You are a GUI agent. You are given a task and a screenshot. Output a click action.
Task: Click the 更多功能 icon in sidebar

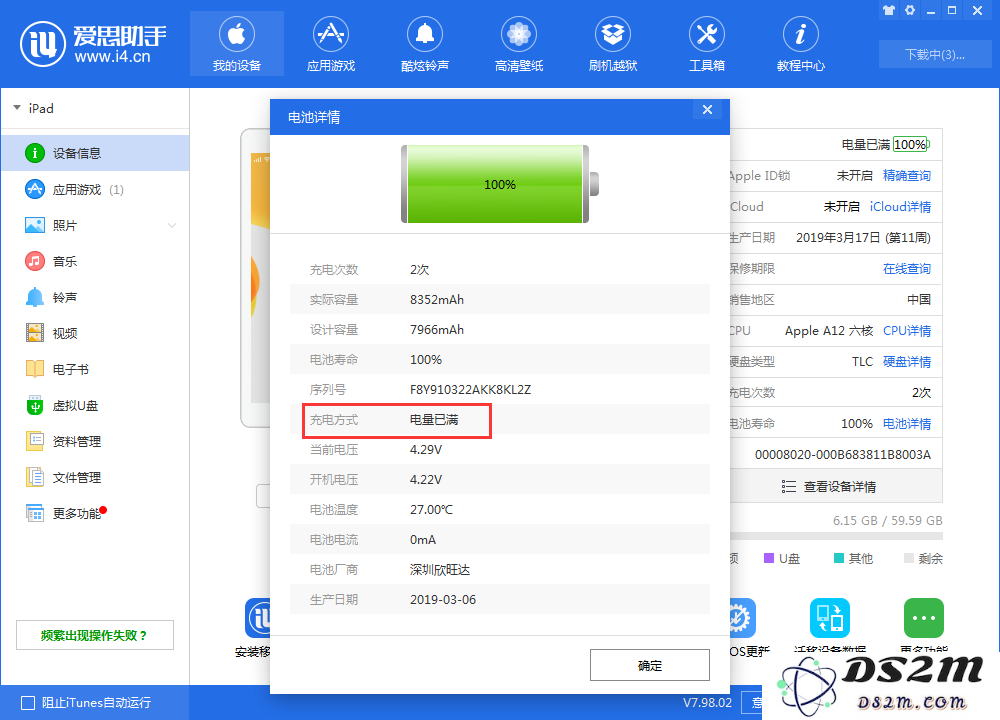point(34,513)
